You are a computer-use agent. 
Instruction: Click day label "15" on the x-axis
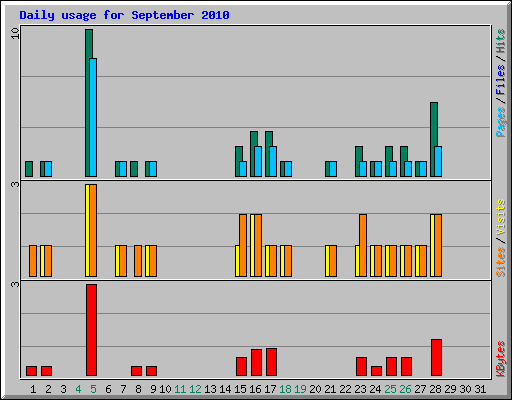coord(240,389)
